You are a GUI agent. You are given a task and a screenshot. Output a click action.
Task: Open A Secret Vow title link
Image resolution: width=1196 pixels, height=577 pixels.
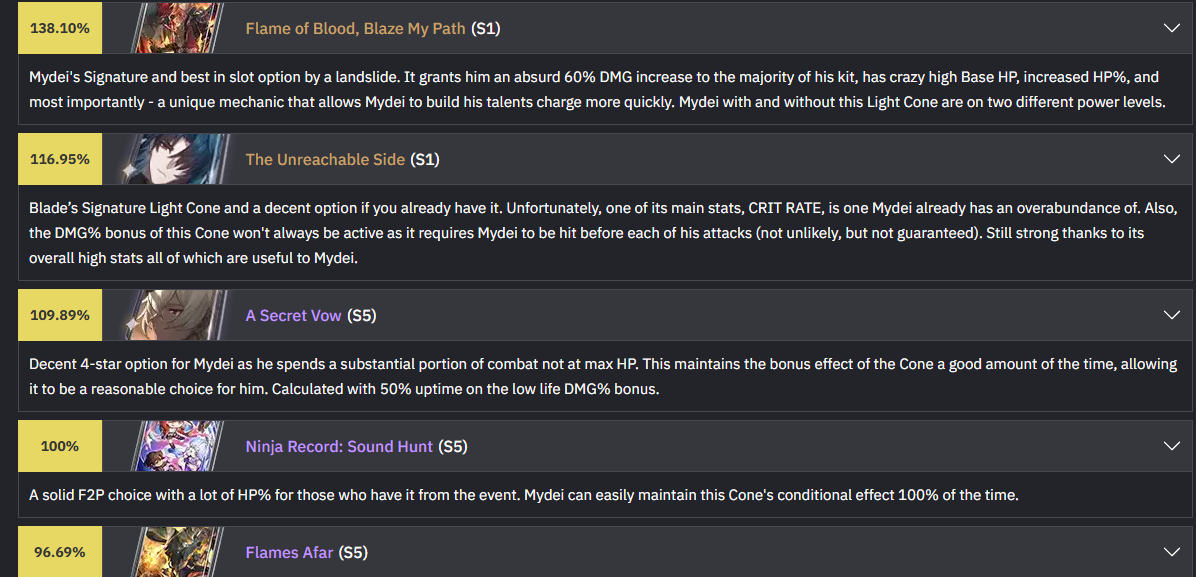(x=294, y=316)
